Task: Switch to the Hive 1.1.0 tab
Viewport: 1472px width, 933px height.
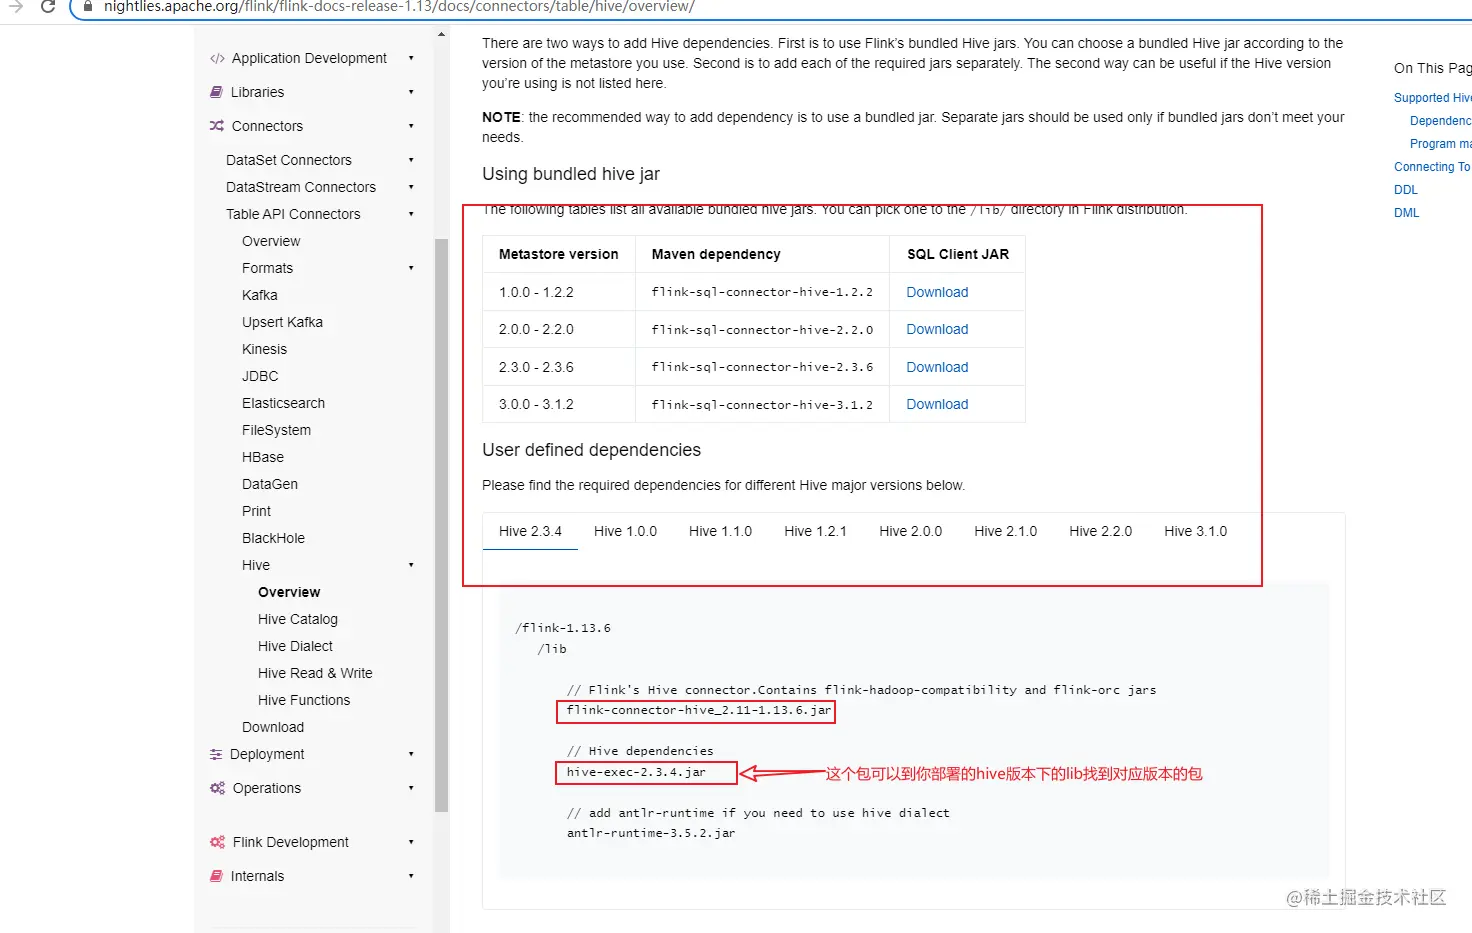Action: click(720, 531)
